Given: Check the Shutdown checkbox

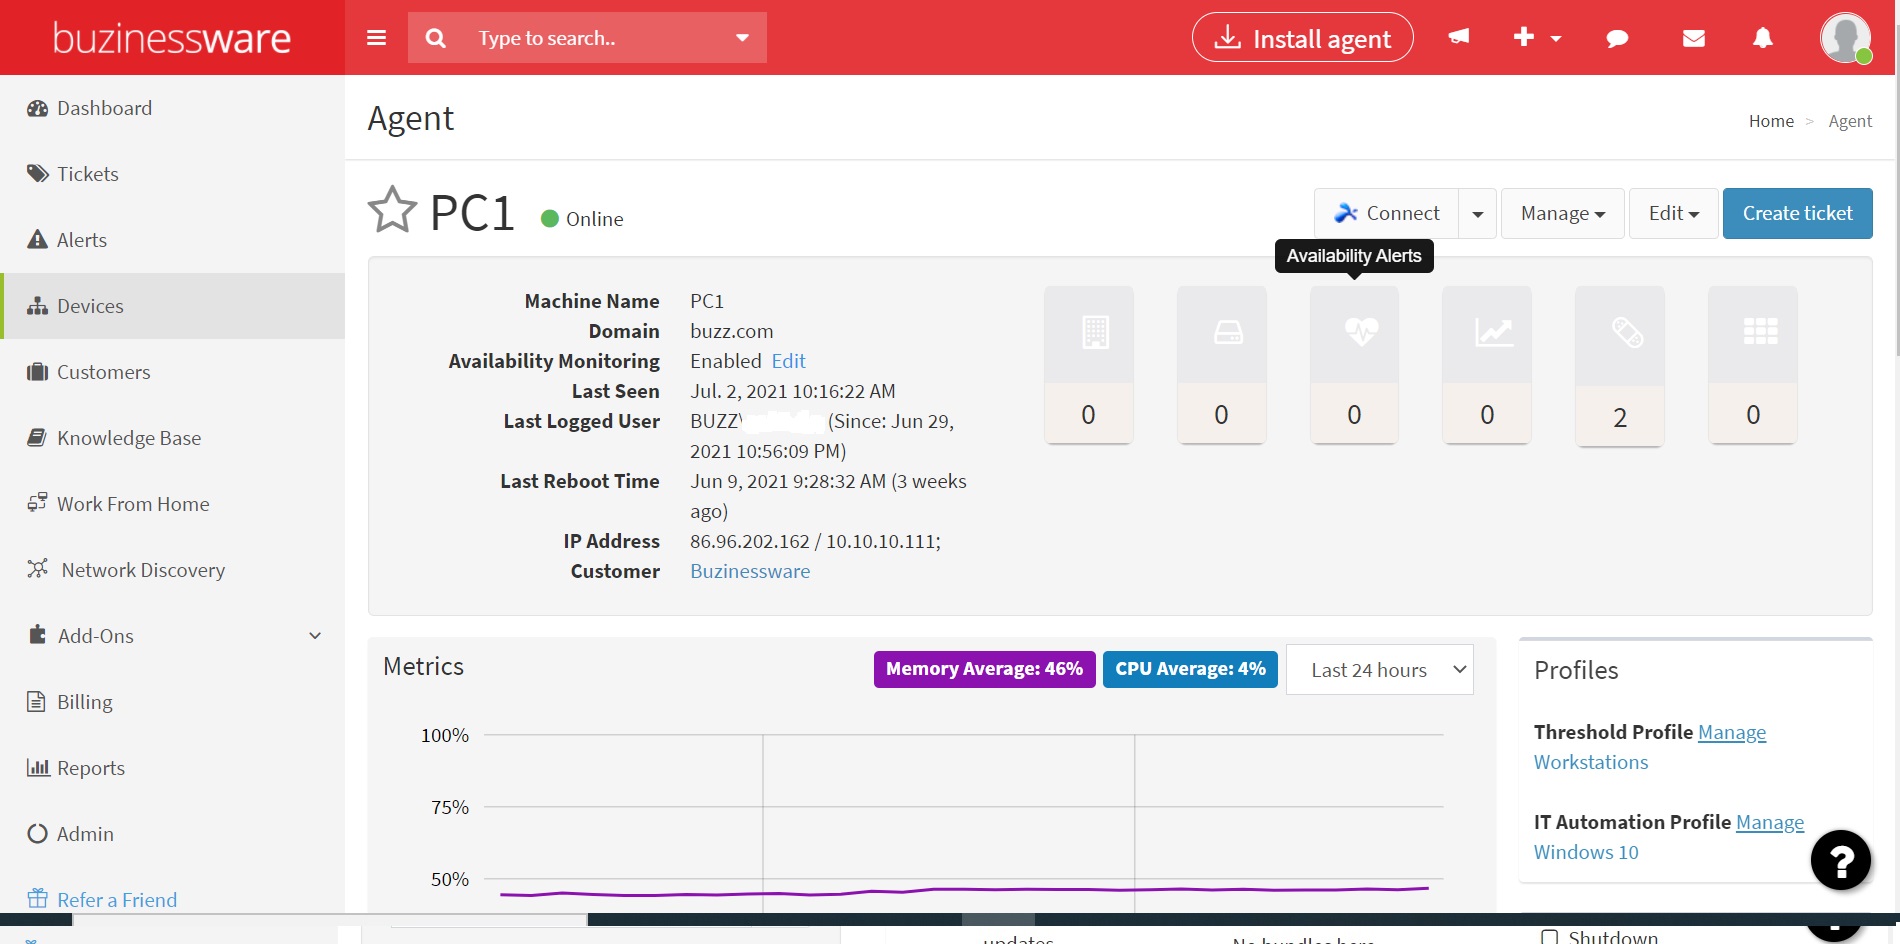Looking at the screenshot, I should click(1550, 936).
